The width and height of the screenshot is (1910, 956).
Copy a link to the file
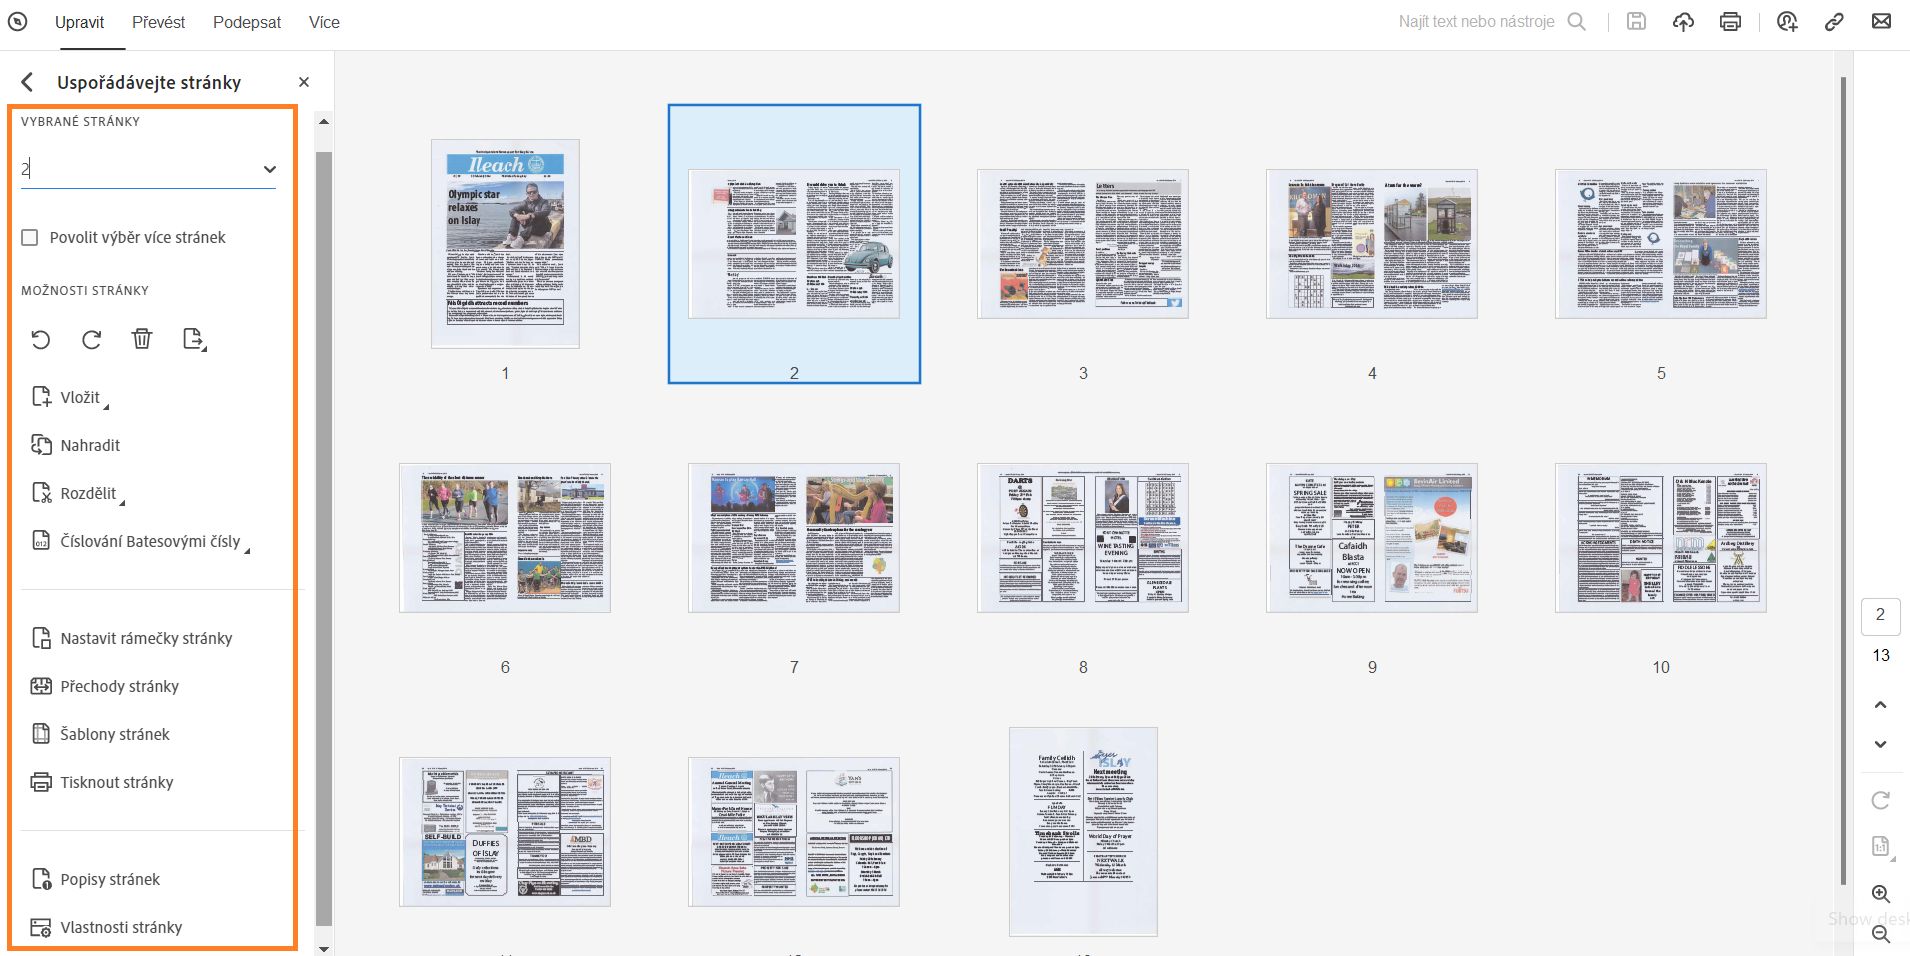[1834, 22]
